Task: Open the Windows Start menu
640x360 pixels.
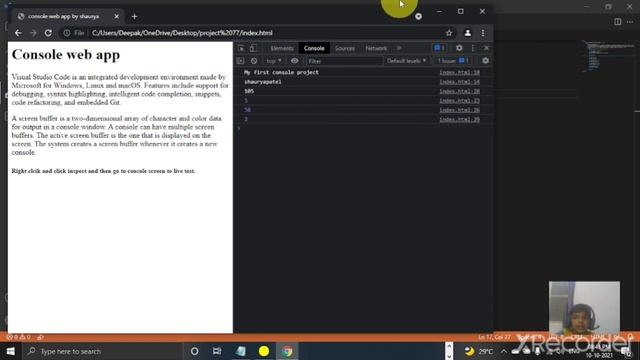Action: (x=10, y=351)
